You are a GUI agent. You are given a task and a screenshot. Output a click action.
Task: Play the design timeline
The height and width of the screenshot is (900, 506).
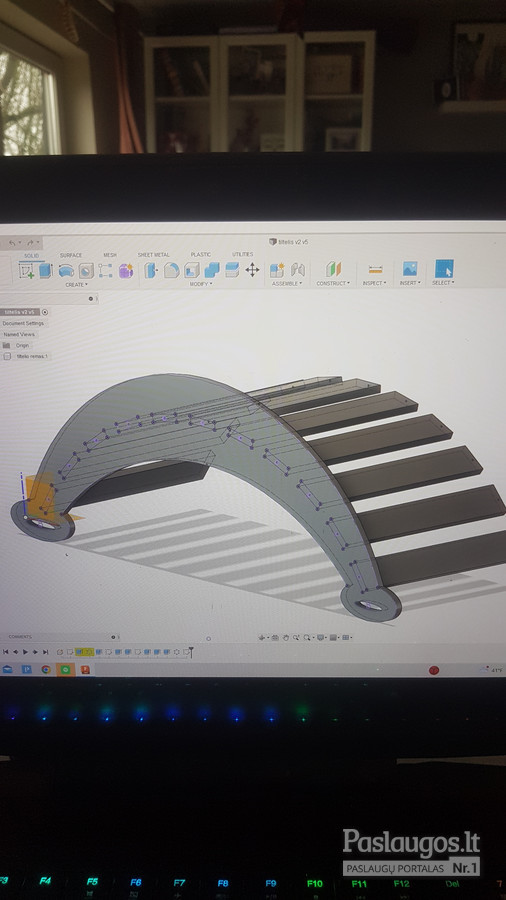25,652
